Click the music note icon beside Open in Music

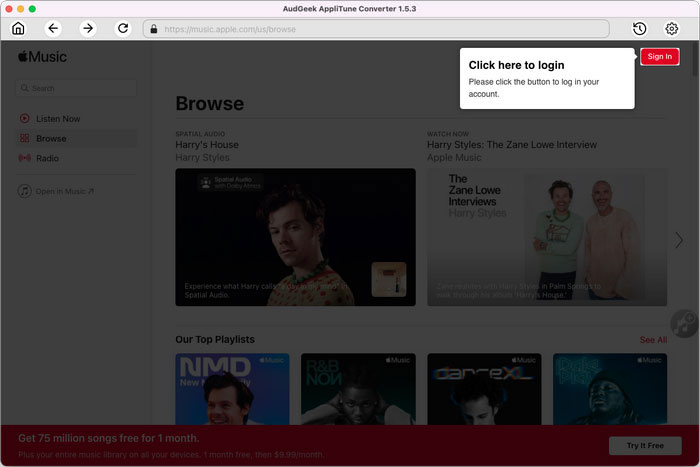coord(25,191)
